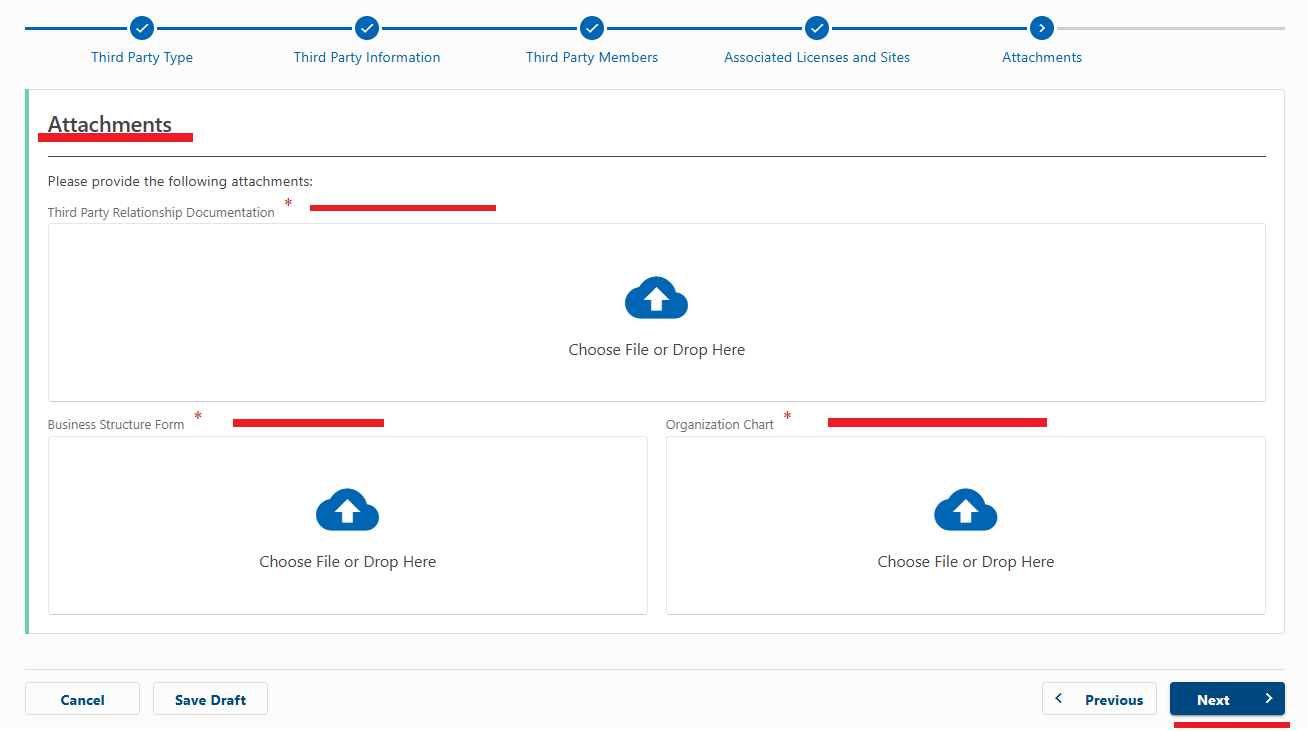Click cloud upload icon for Third Party Relationship Documentation
Image resolution: width=1308 pixels, height=731 pixels.
click(656, 298)
